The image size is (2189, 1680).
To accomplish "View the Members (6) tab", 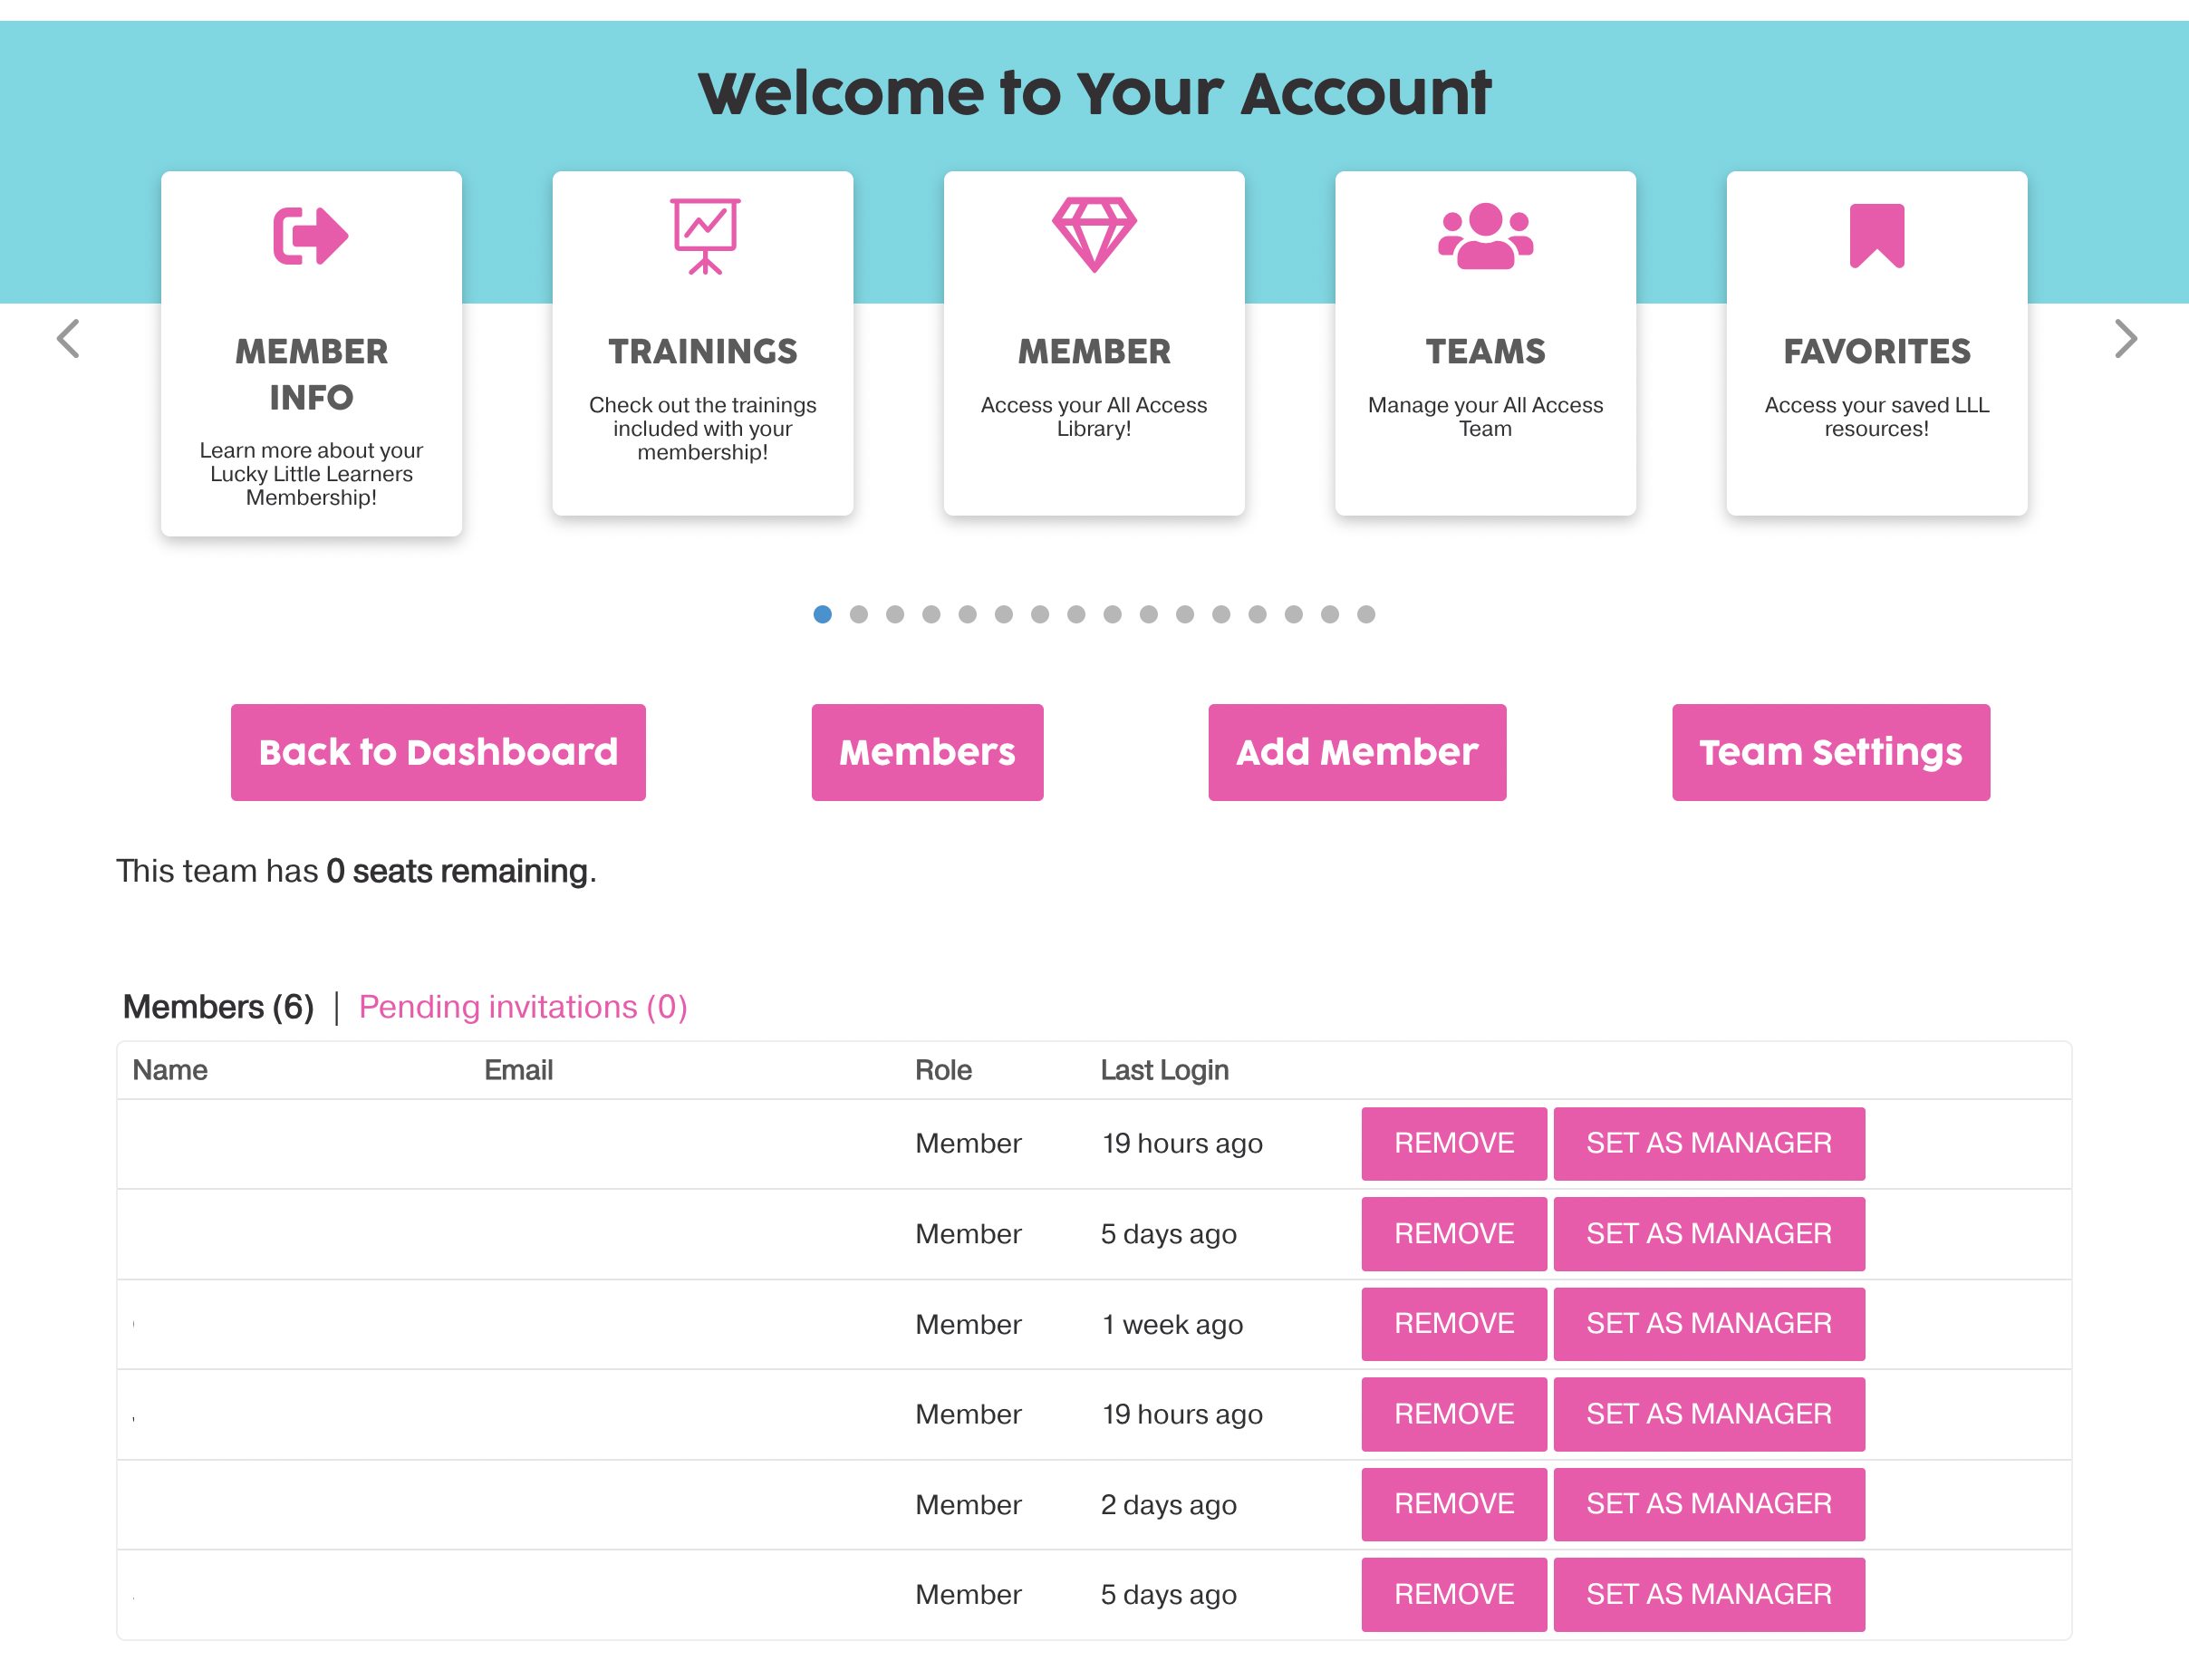I will [x=218, y=1006].
